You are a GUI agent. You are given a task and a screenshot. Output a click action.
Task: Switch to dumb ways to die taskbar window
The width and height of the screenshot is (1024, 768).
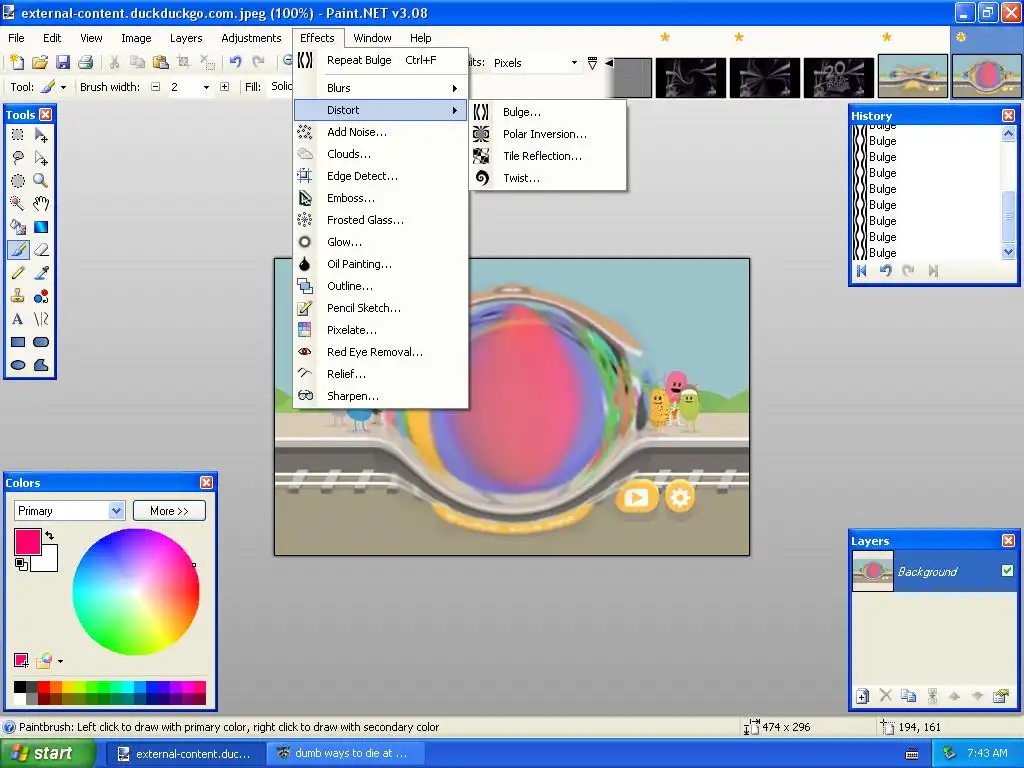[345, 753]
